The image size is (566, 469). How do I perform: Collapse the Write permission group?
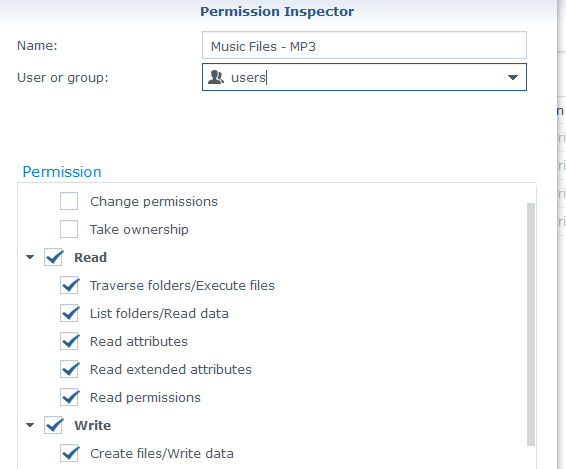click(x=30, y=425)
